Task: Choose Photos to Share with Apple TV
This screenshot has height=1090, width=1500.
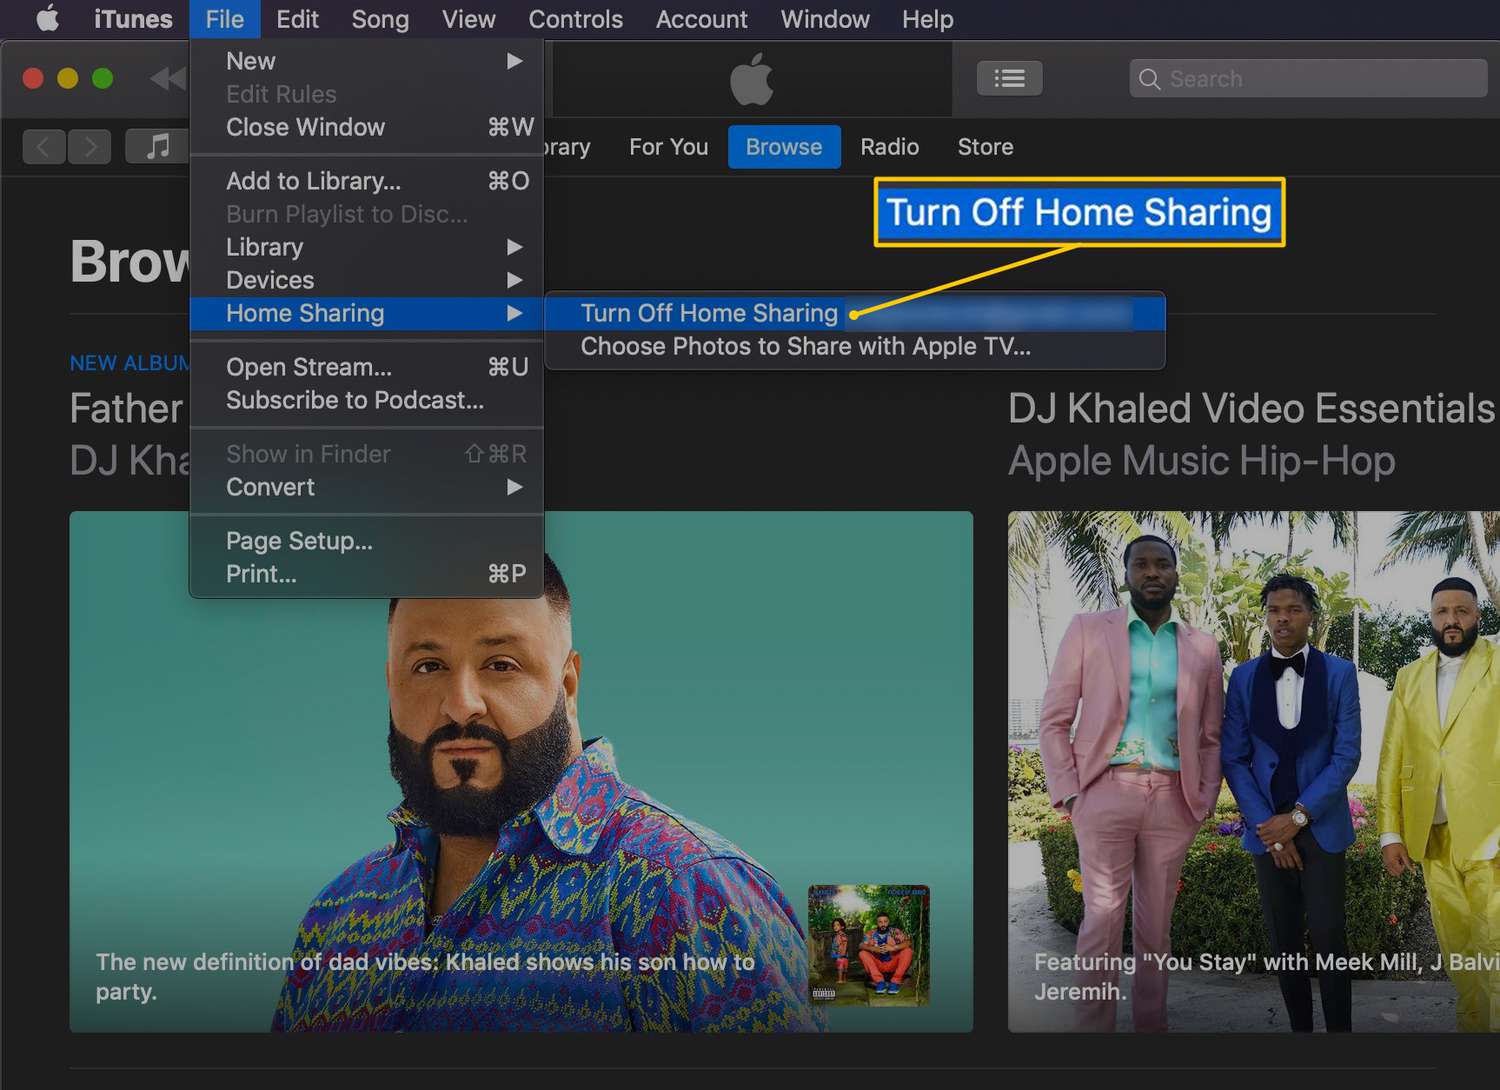Action: [805, 347]
